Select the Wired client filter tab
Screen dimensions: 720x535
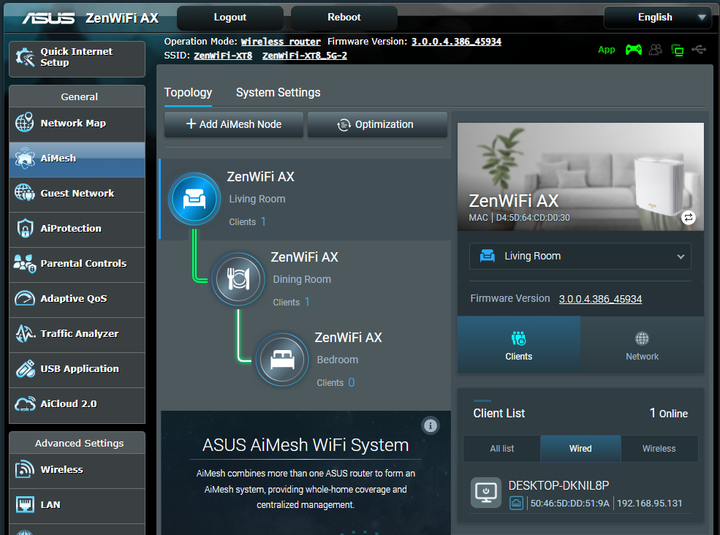(x=580, y=449)
